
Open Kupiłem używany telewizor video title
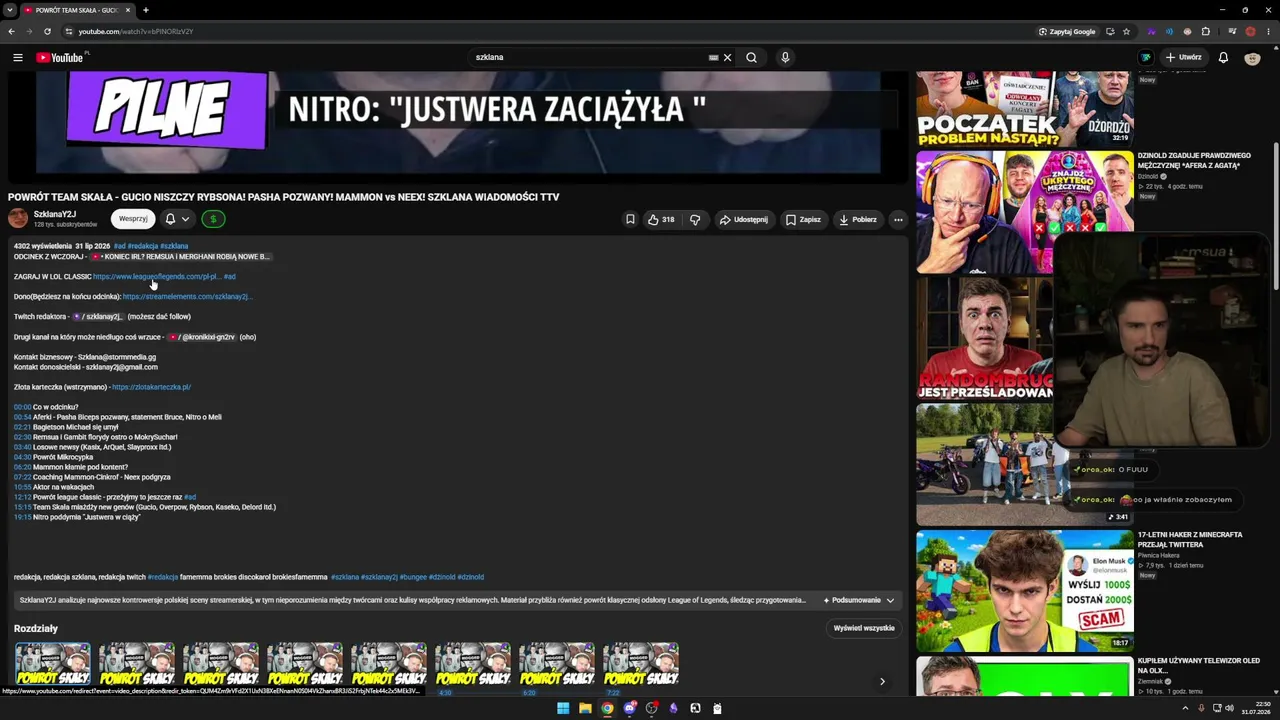pyautogui.click(x=1198, y=665)
